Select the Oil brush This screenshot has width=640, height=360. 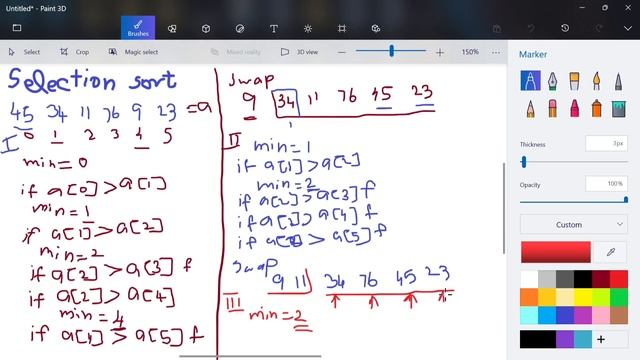pos(574,80)
